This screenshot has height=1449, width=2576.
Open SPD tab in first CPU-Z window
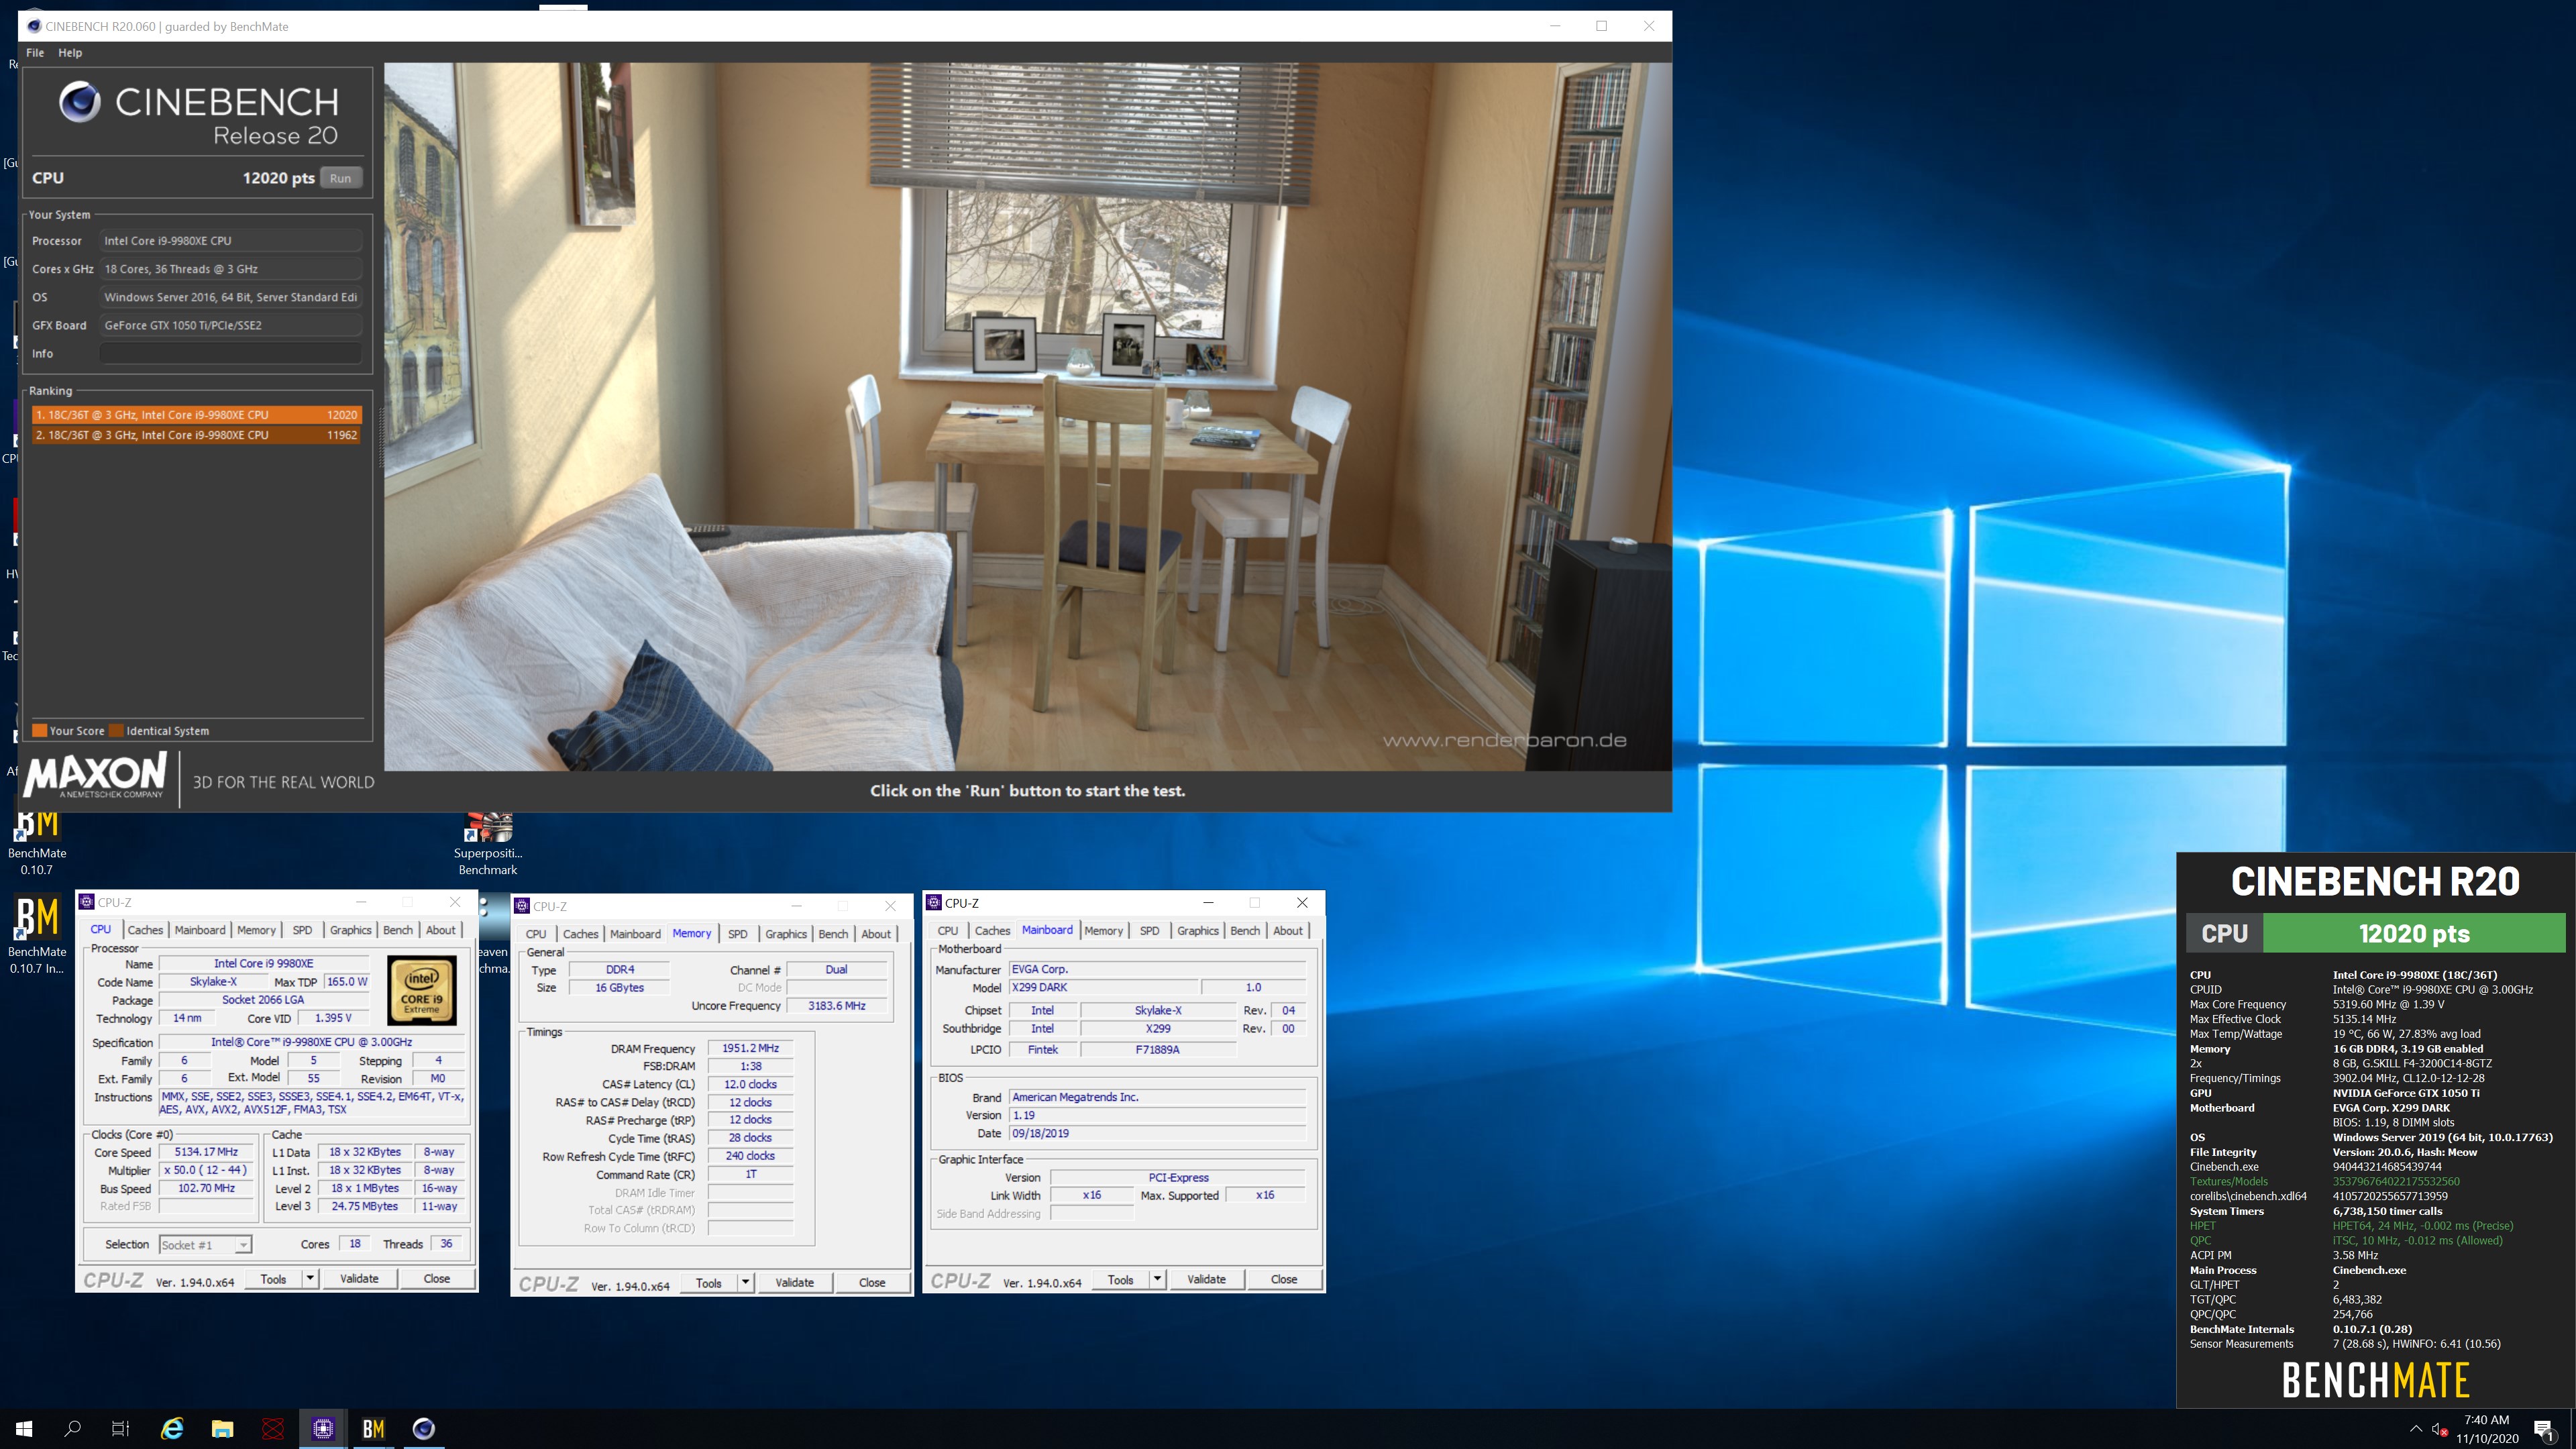pos(302,930)
